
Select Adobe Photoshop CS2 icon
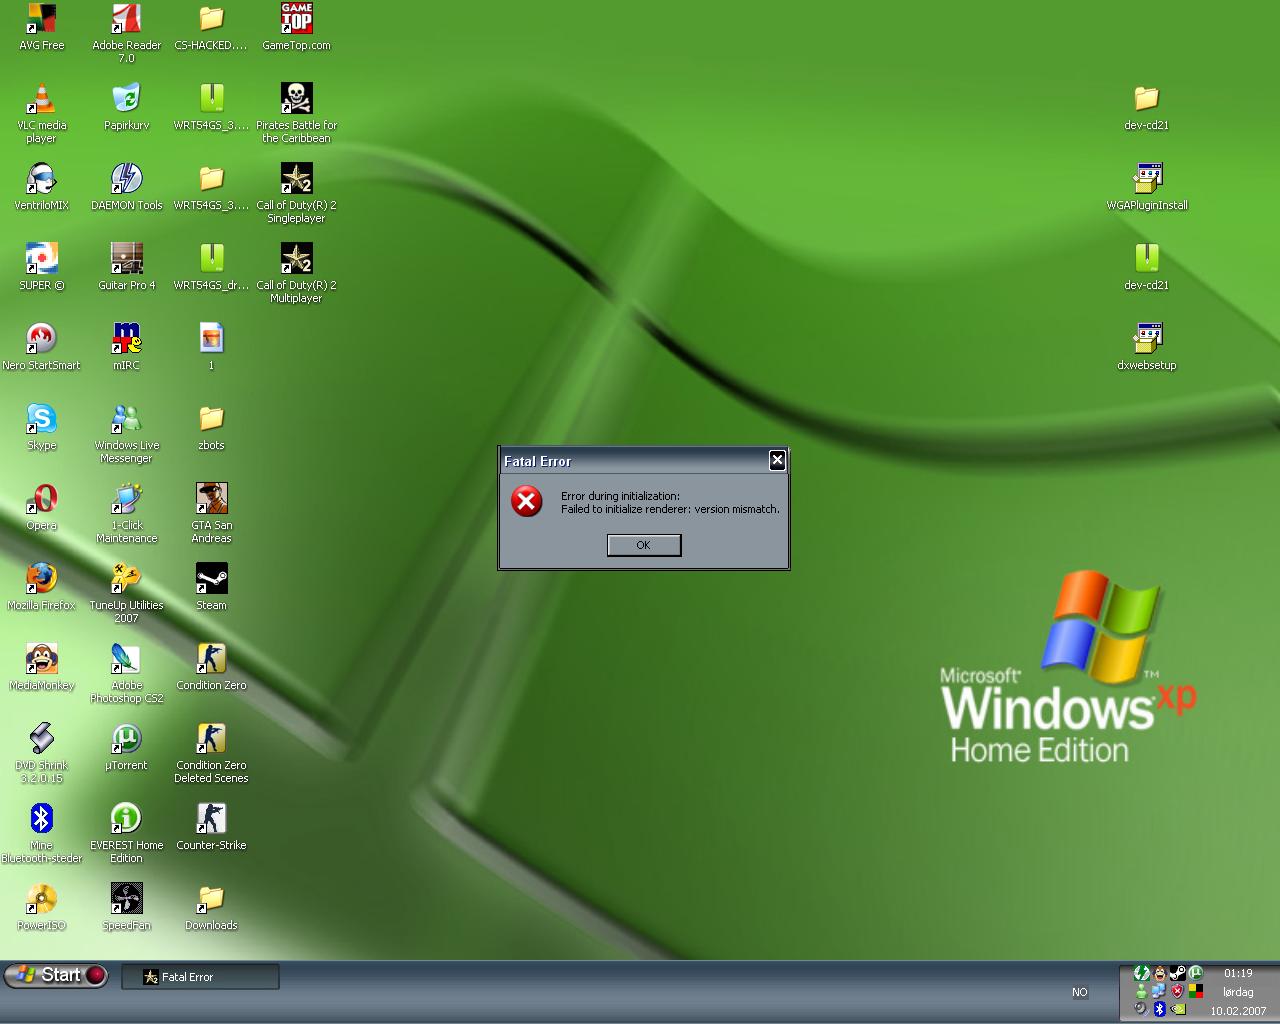click(x=126, y=673)
